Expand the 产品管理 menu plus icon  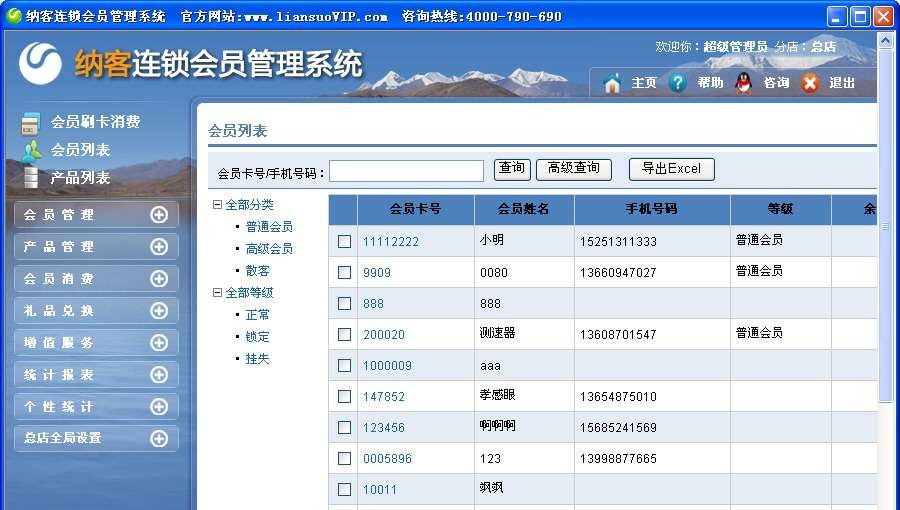point(159,247)
